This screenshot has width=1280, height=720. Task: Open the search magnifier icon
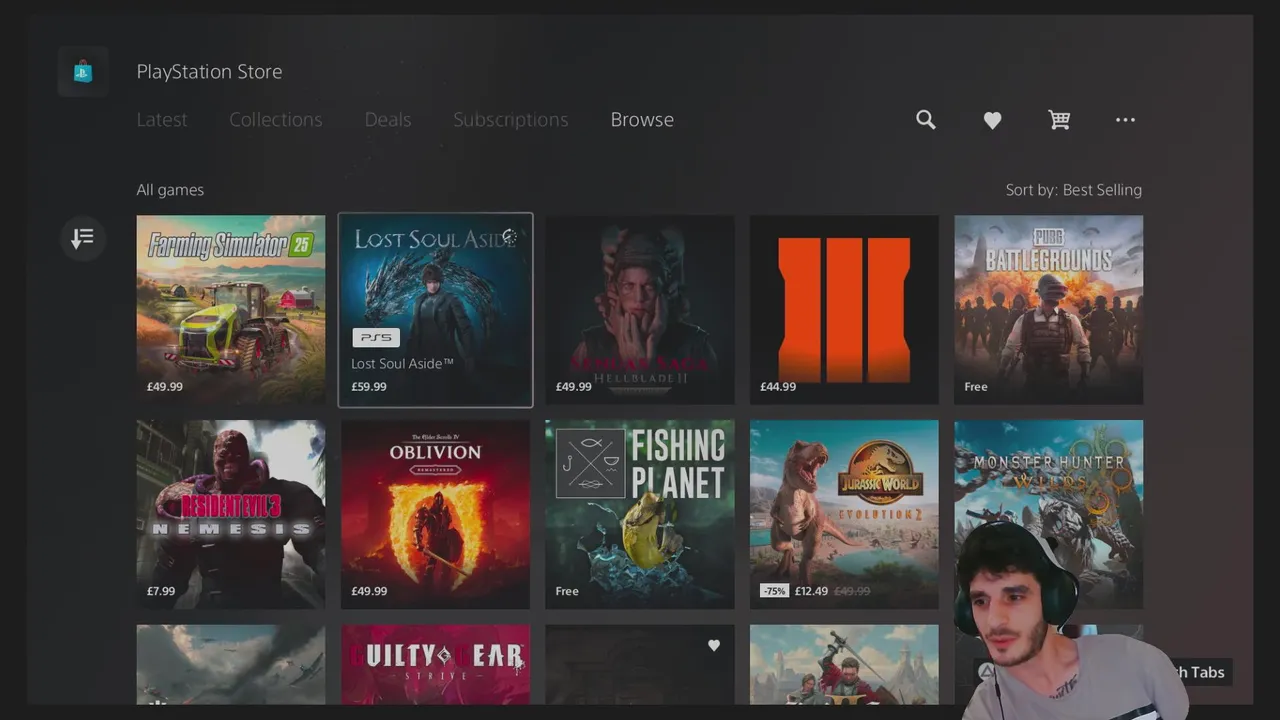pyautogui.click(x=926, y=120)
